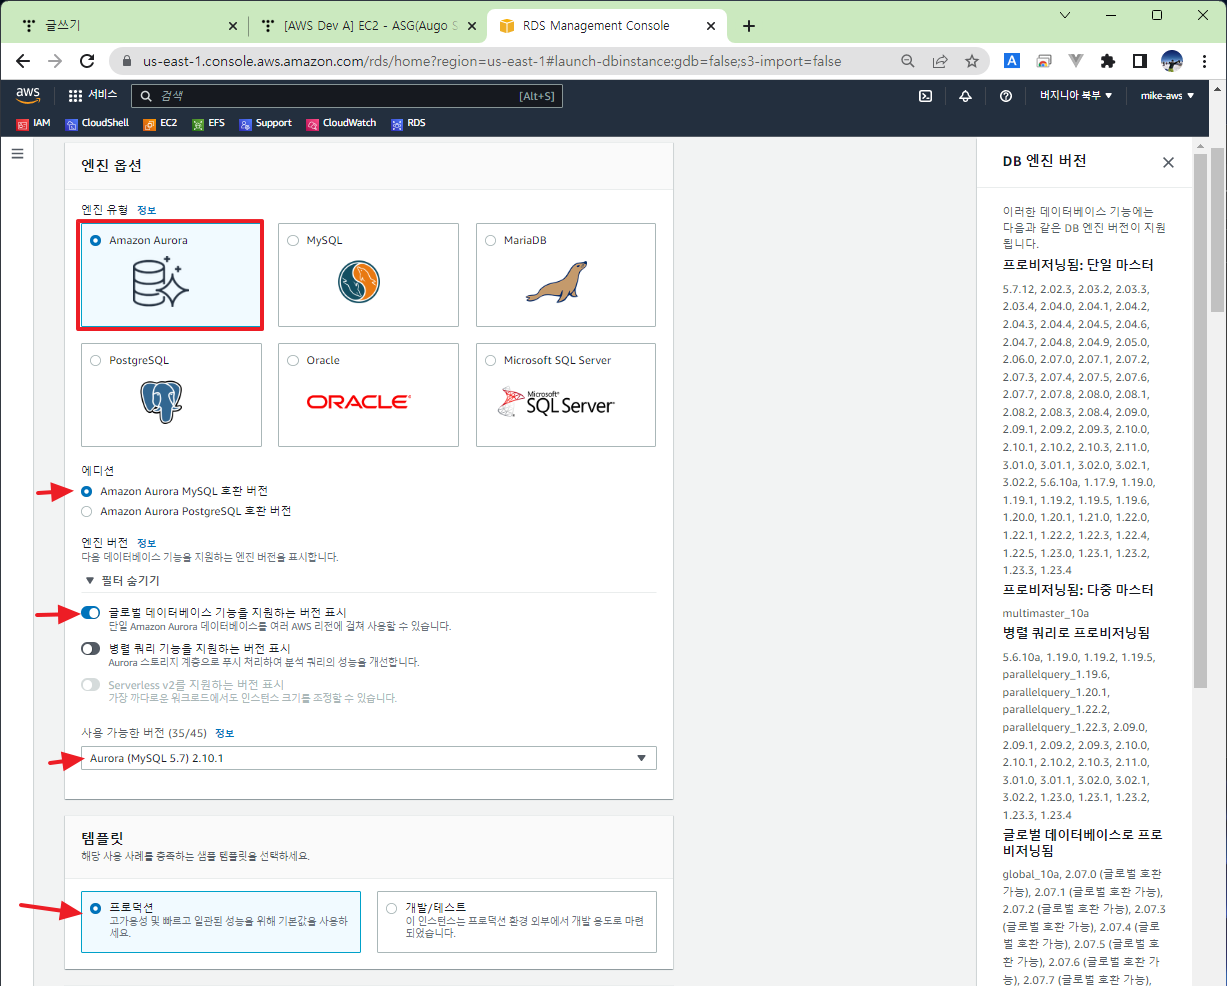Zoom magnifier icon in the address bar
The height and width of the screenshot is (986, 1227).
pos(908,61)
